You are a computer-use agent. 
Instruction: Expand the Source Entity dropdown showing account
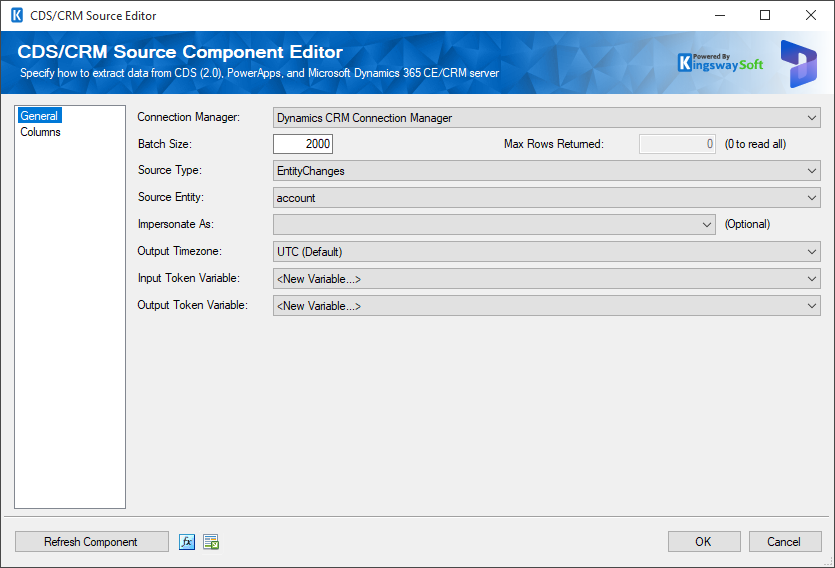(546, 198)
